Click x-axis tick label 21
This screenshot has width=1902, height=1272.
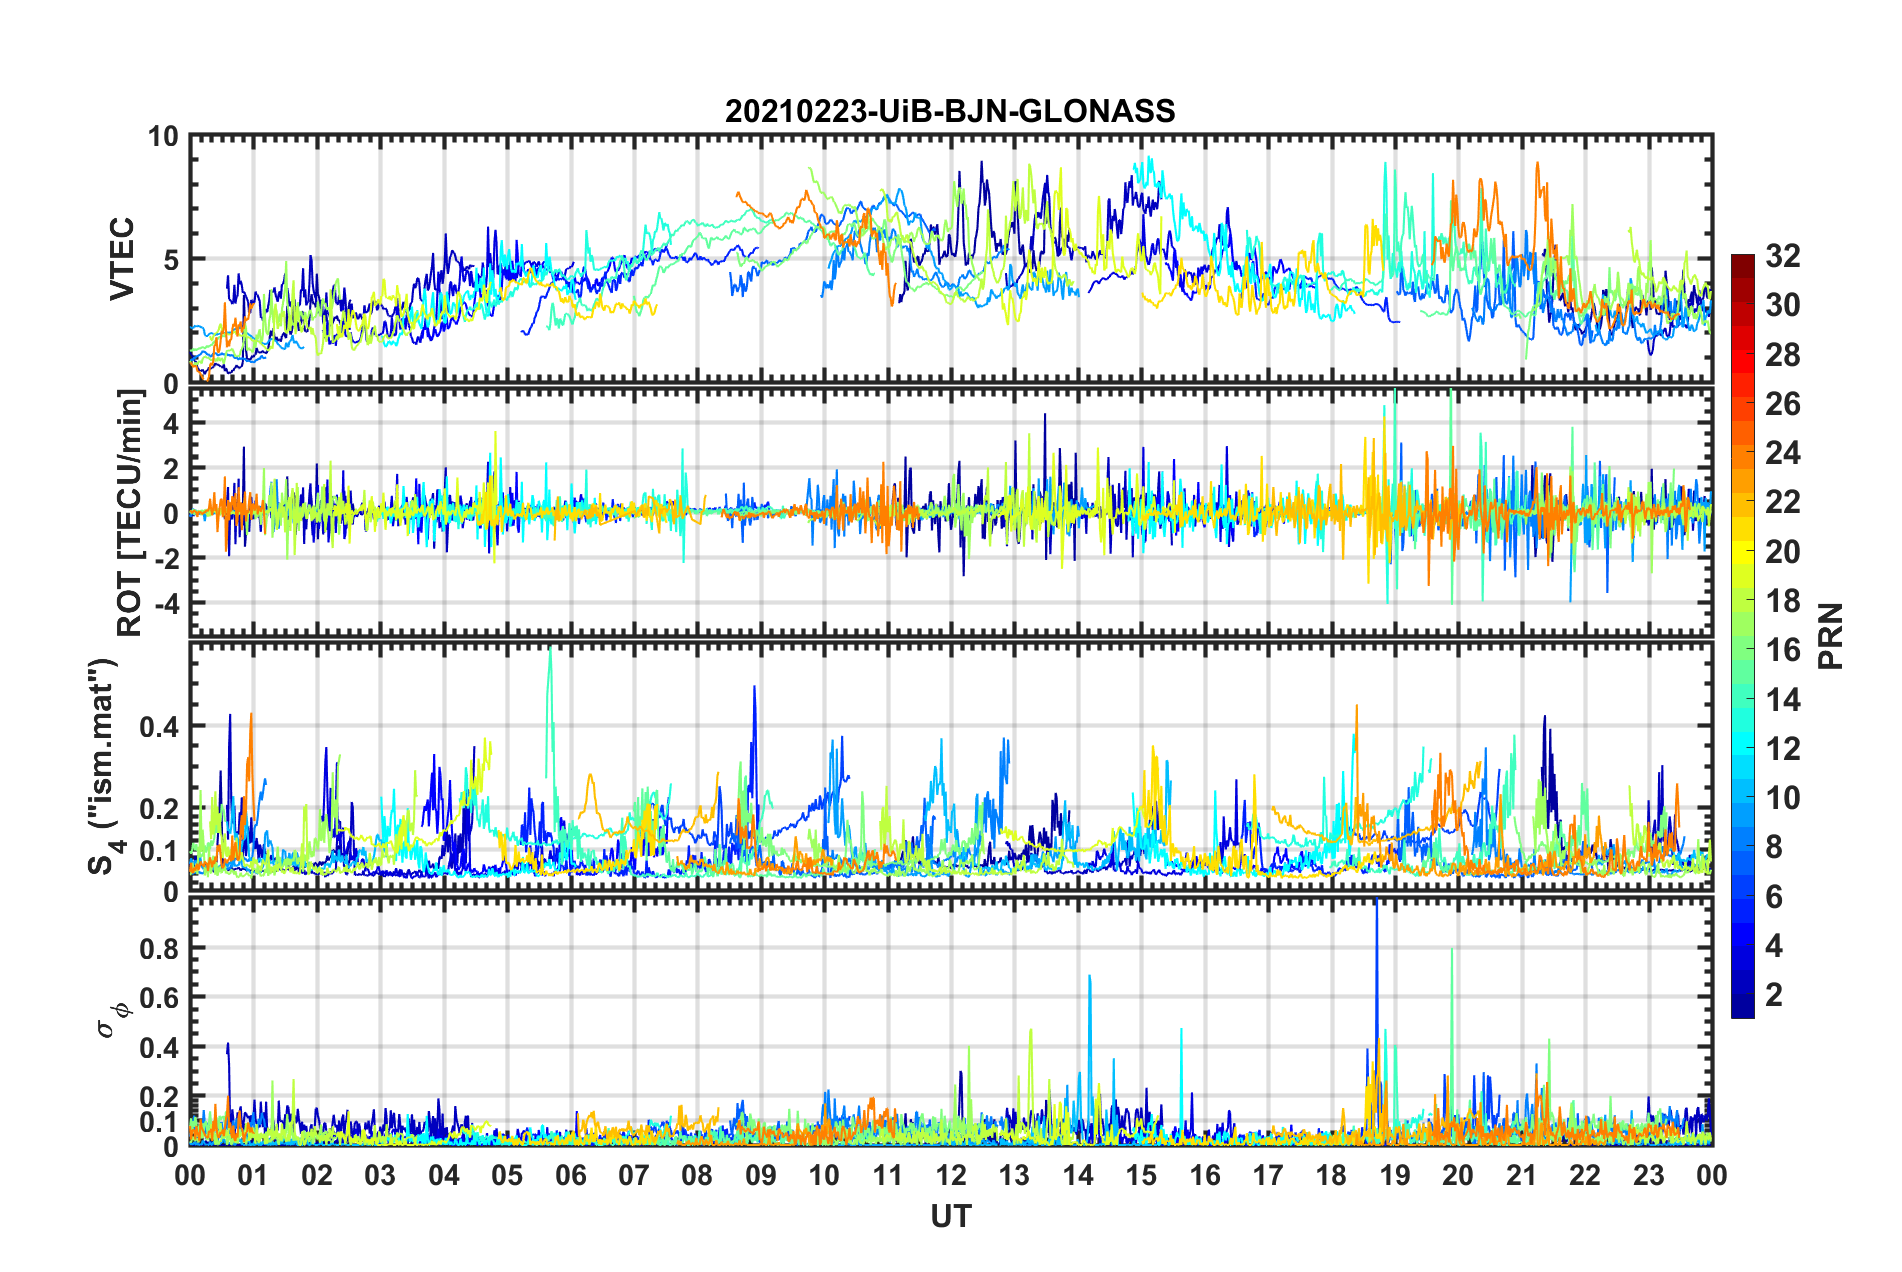1521,1176
